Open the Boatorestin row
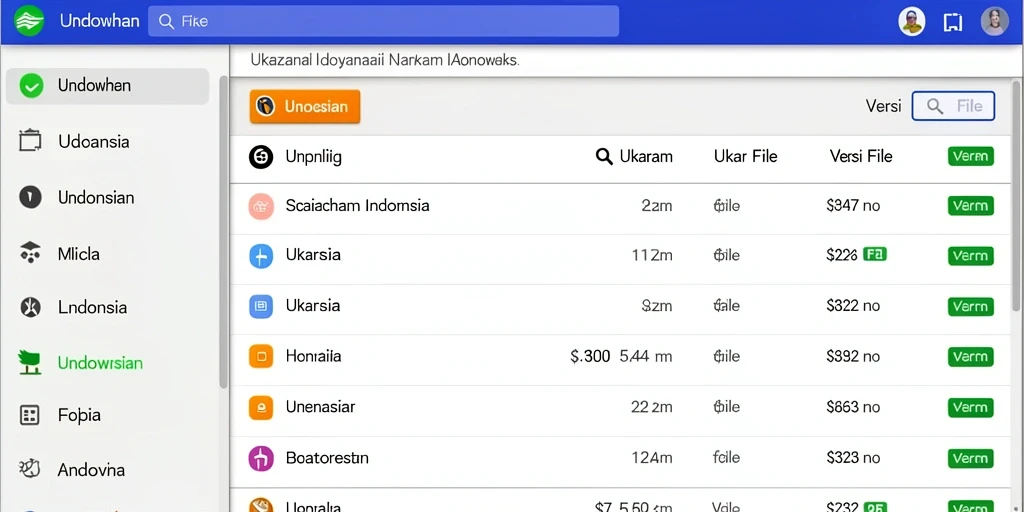This screenshot has width=1024, height=512. tap(620, 462)
